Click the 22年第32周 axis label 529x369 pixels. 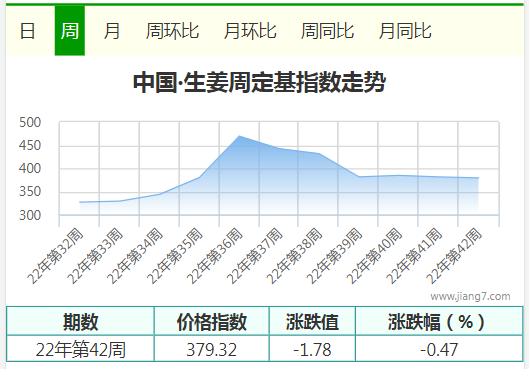coord(55,256)
